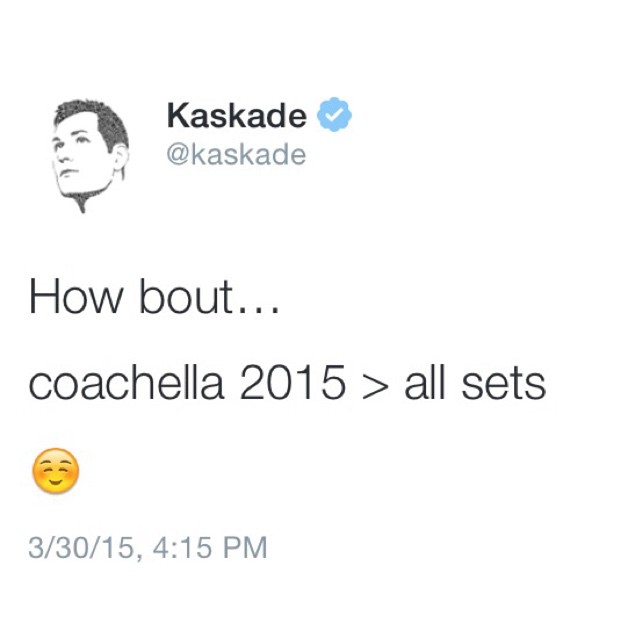640x640 pixels.
Task: Click the @ symbol in handle
Action: coord(178,156)
